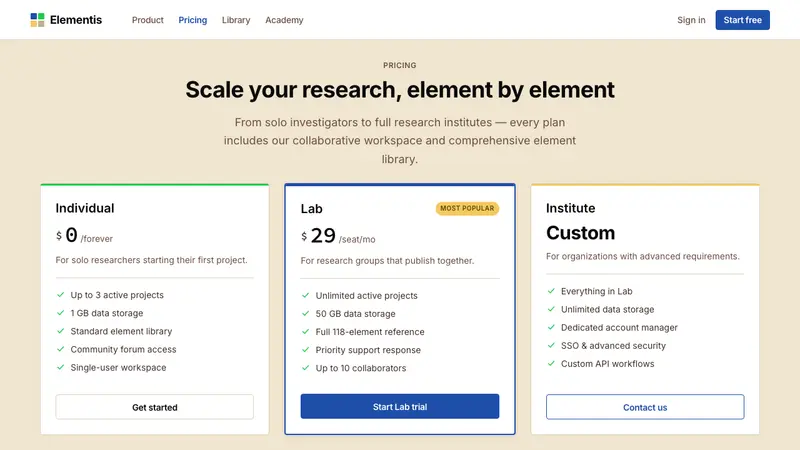Click the Elementis brand name

pos(76,20)
